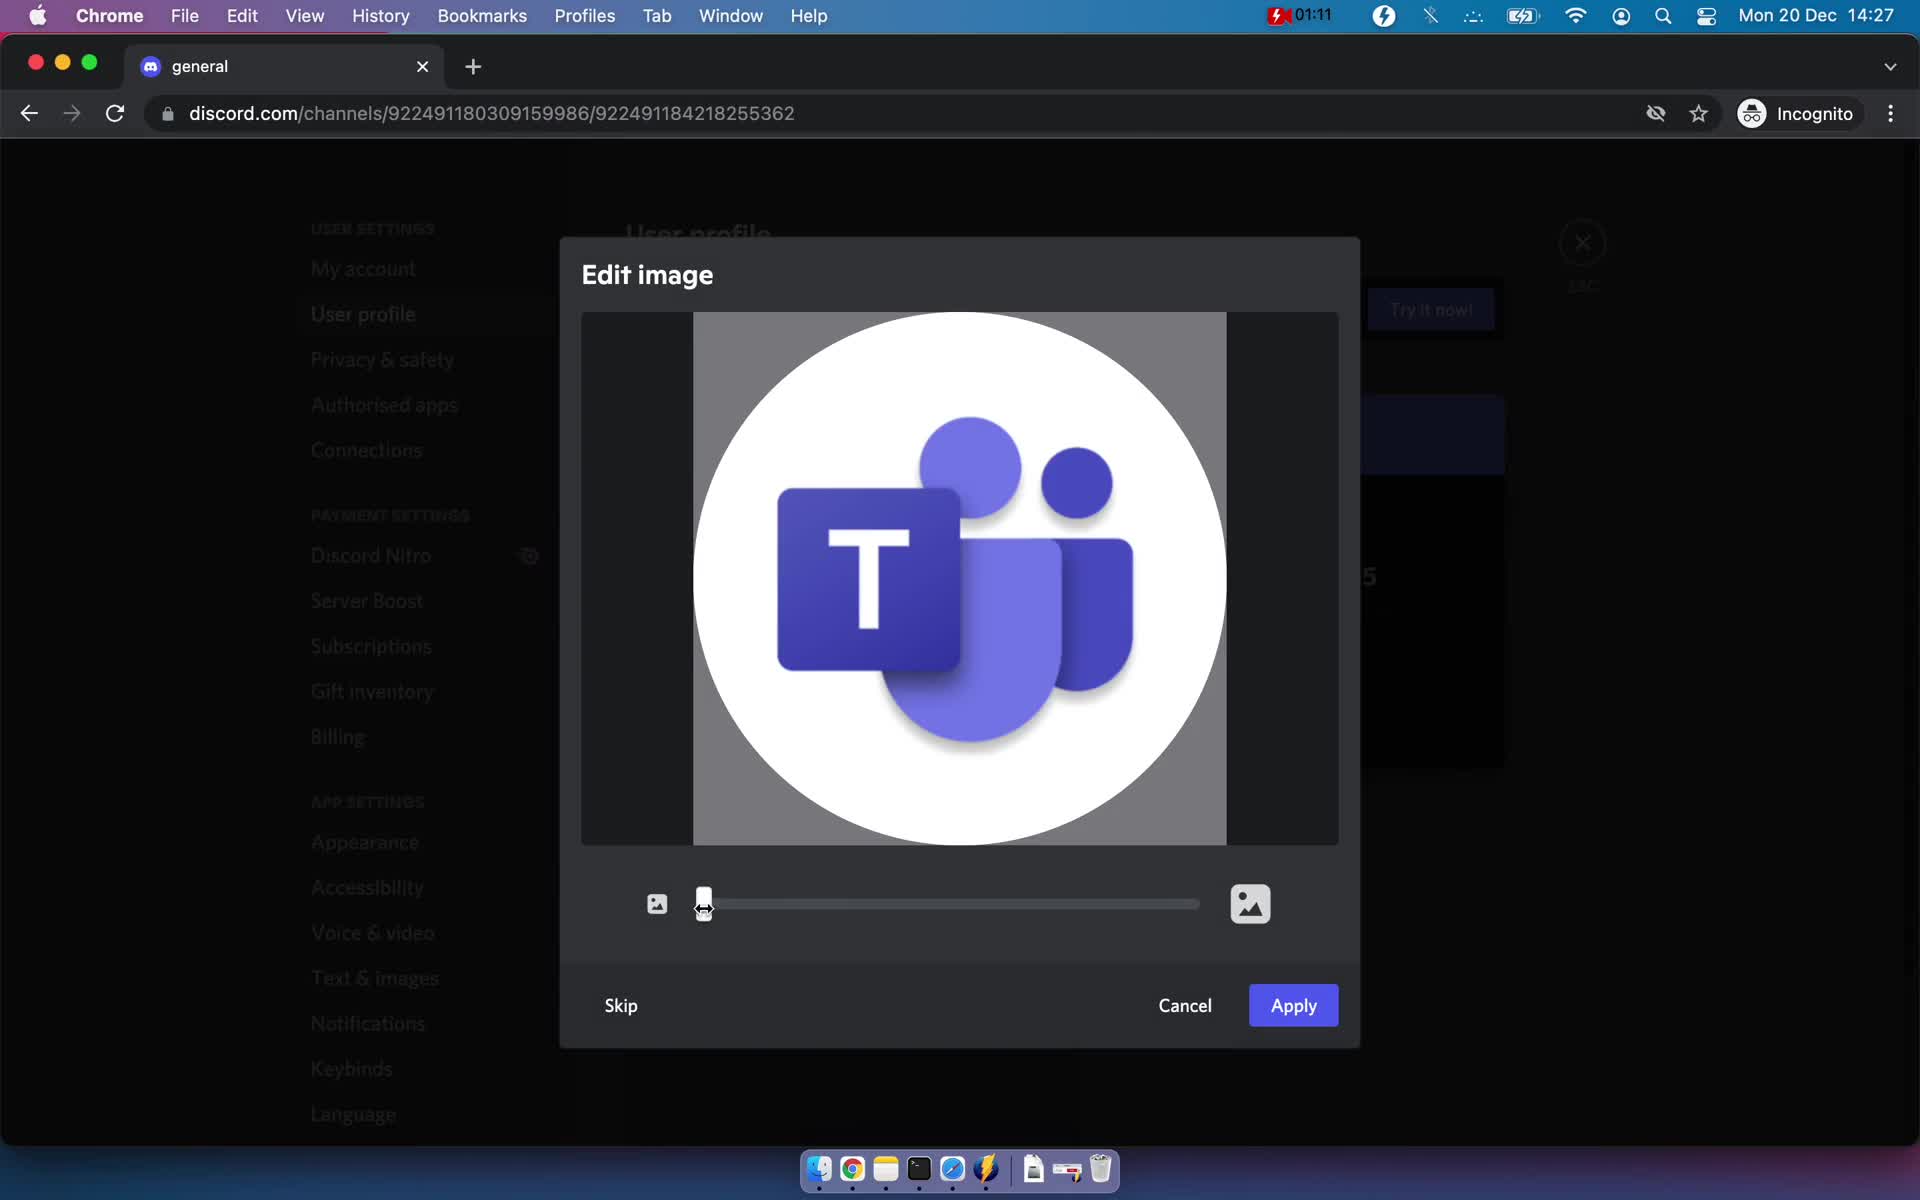Viewport: 1920px width, 1200px height.
Task: Click the browser back arrow
Action: [29, 113]
